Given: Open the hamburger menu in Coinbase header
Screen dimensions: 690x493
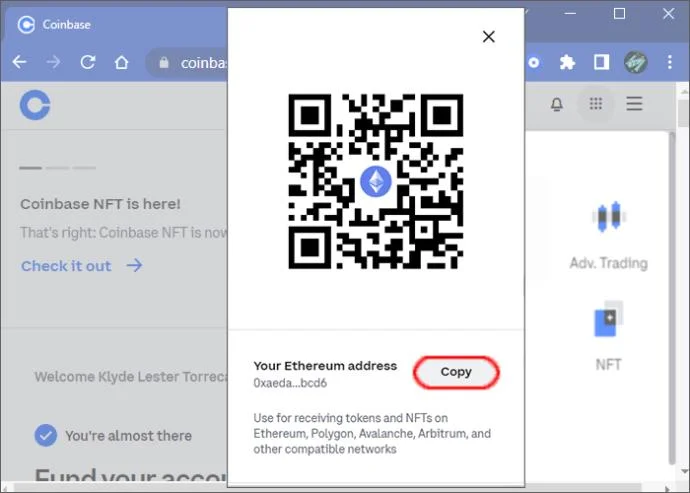Looking at the screenshot, I should tap(634, 104).
